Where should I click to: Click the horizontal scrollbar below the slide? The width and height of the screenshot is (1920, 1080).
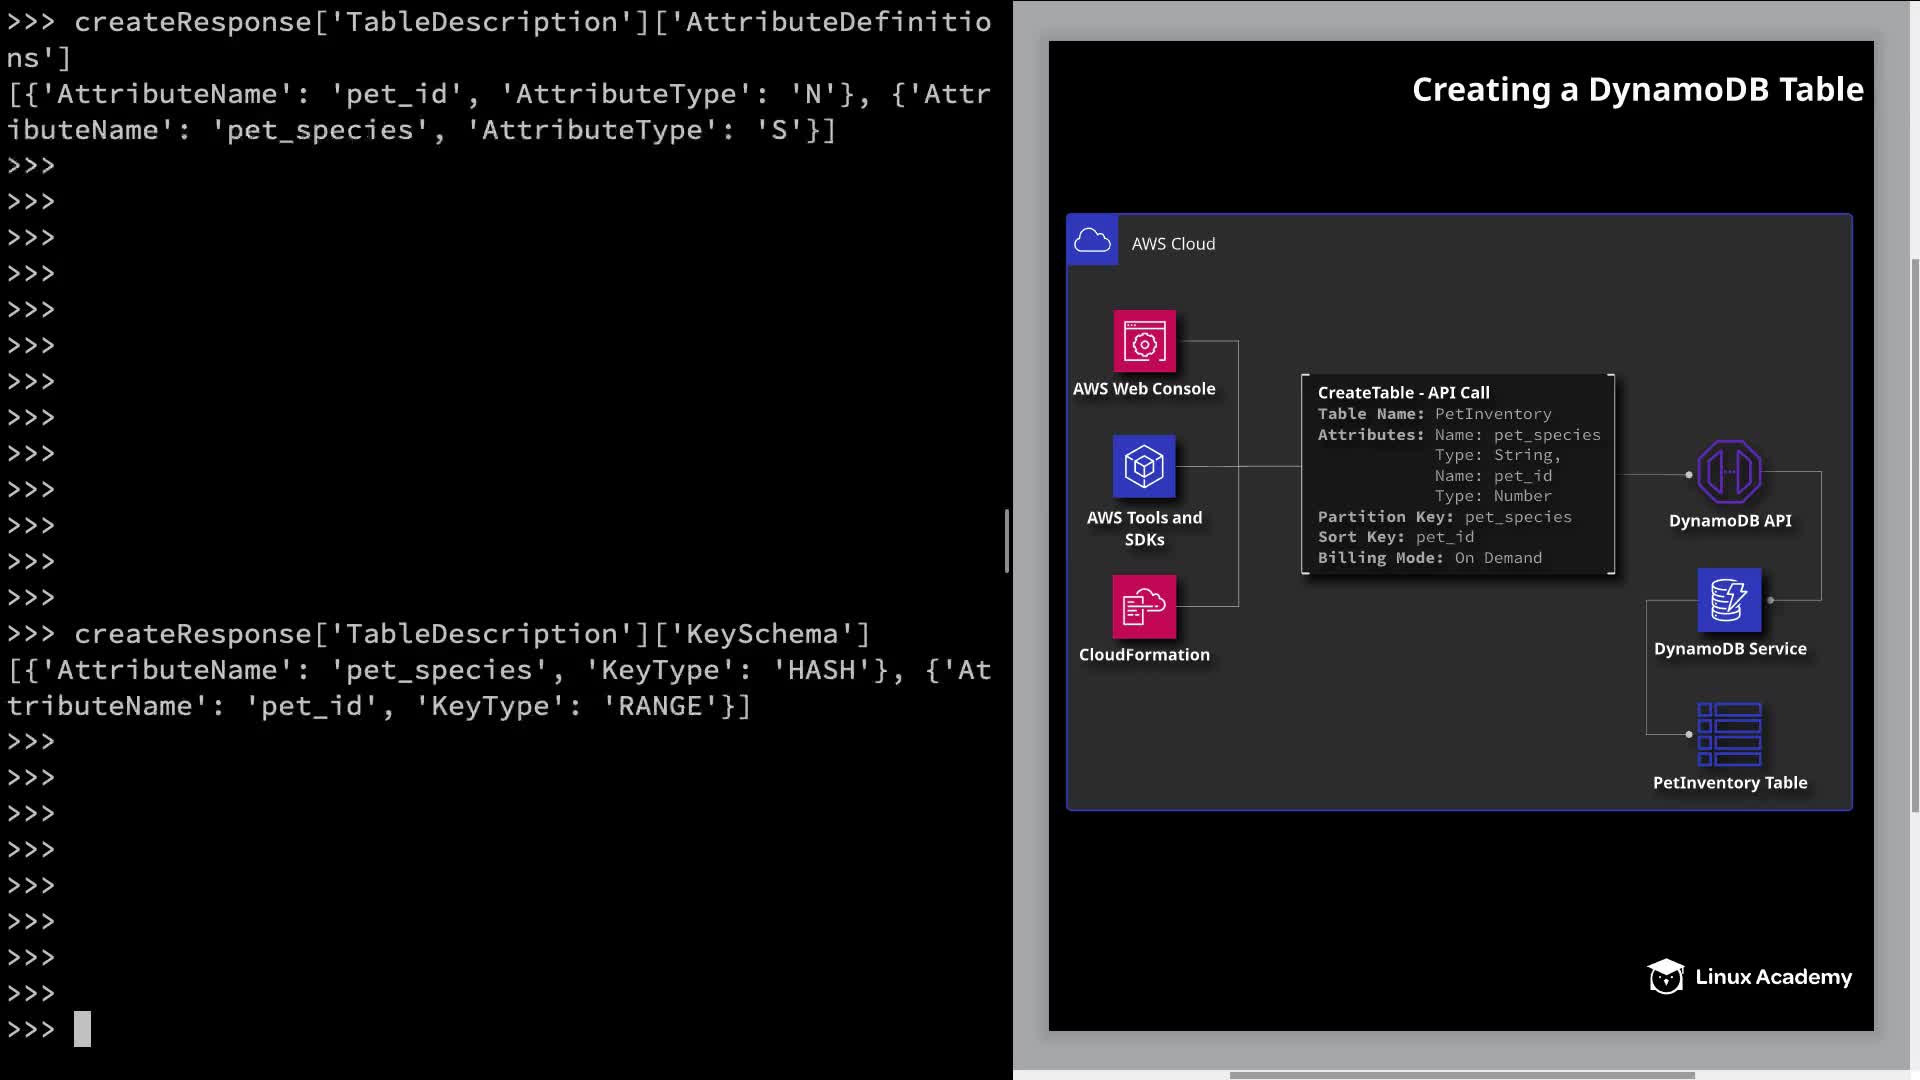tap(1461, 1075)
